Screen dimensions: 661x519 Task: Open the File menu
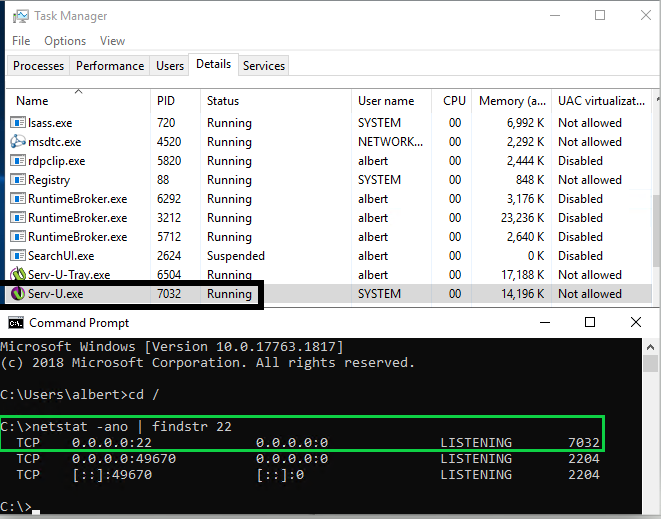point(21,41)
